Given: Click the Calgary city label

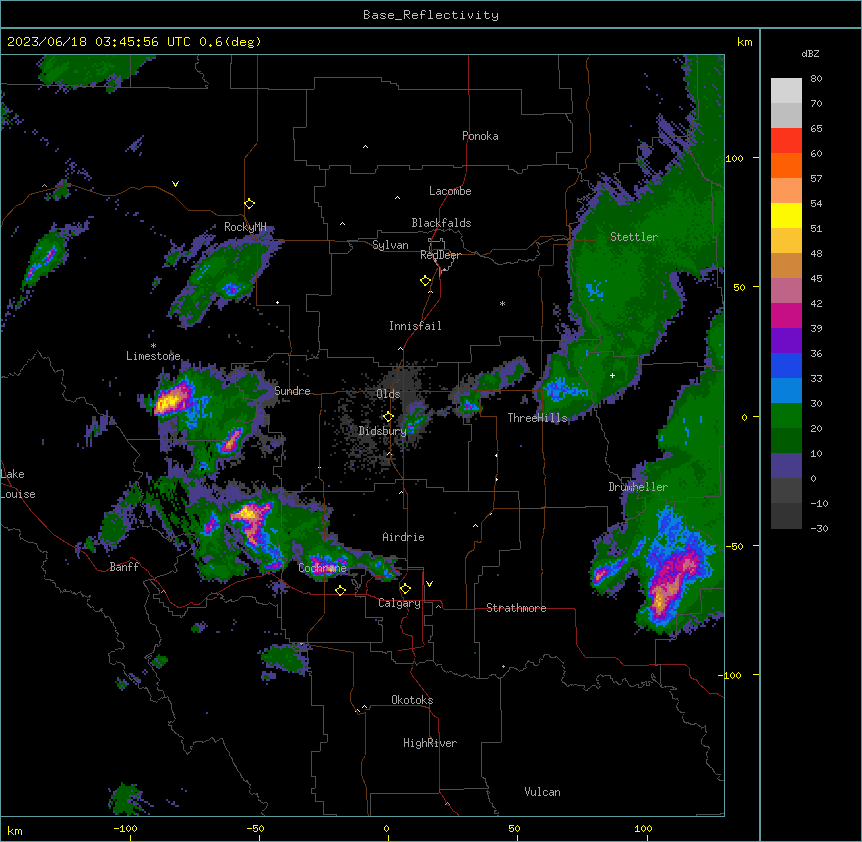Looking at the screenshot, I should click(x=399, y=603).
